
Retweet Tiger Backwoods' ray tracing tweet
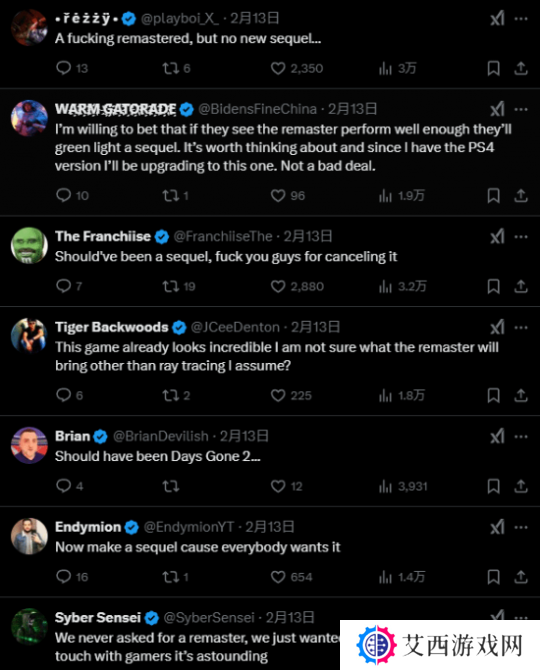[171, 396]
